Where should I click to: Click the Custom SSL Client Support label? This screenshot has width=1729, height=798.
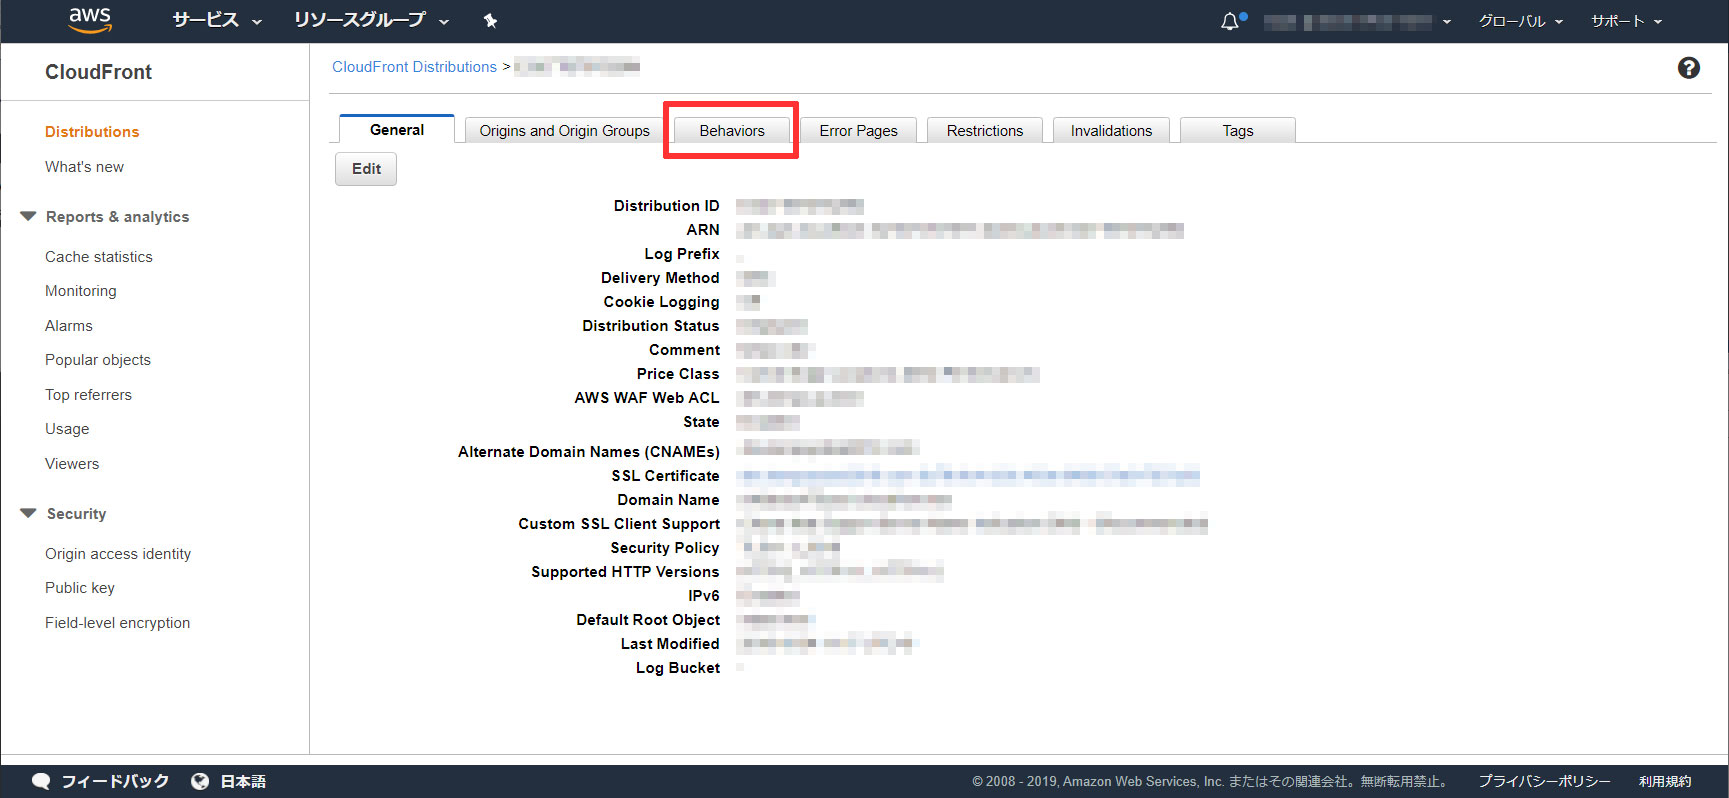pos(619,524)
